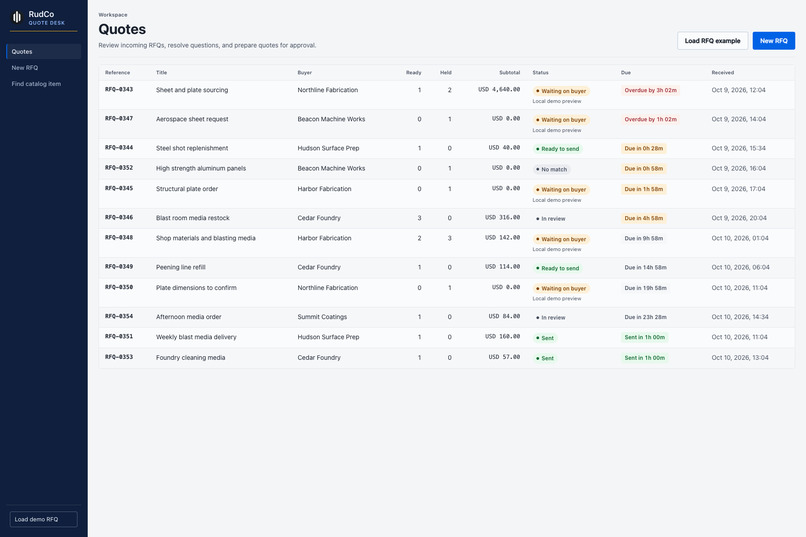
Task: Click the Buyer column header
Action: 305,72
